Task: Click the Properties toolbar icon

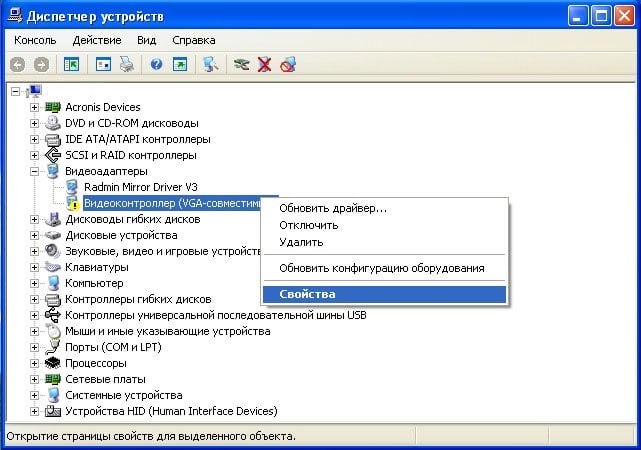Action: click(103, 64)
